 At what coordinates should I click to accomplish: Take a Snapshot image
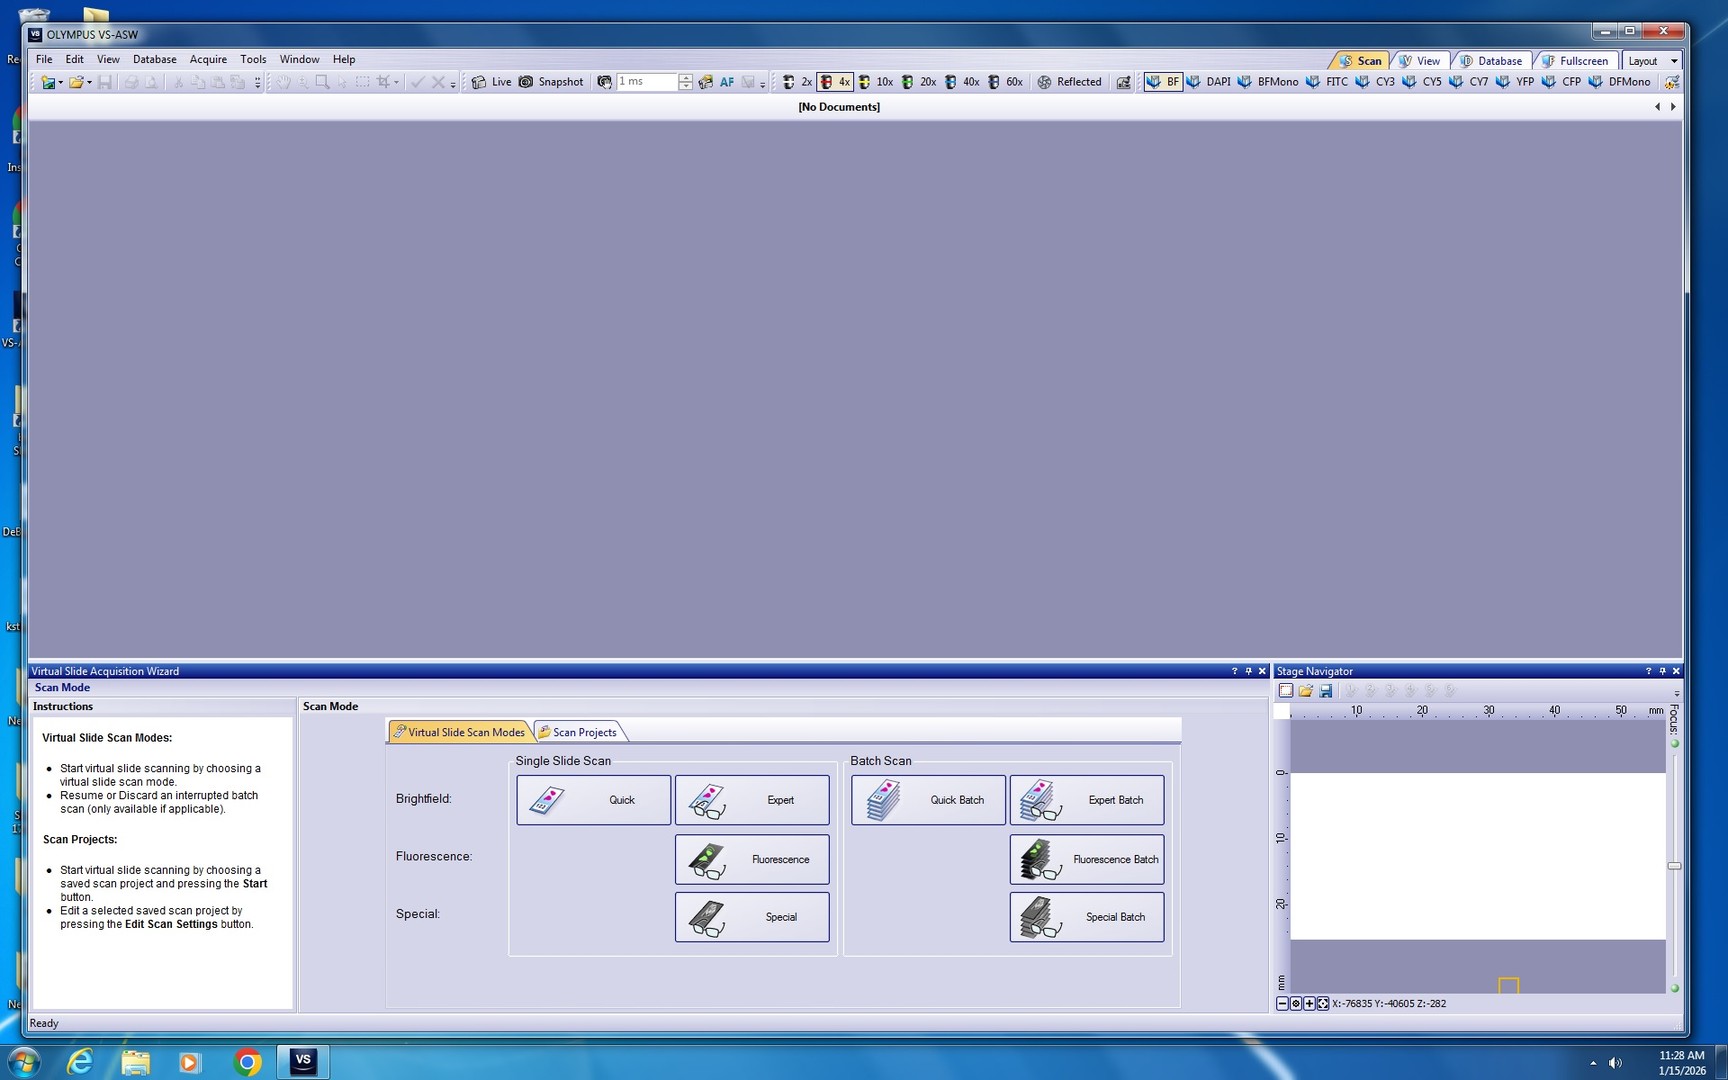click(551, 82)
